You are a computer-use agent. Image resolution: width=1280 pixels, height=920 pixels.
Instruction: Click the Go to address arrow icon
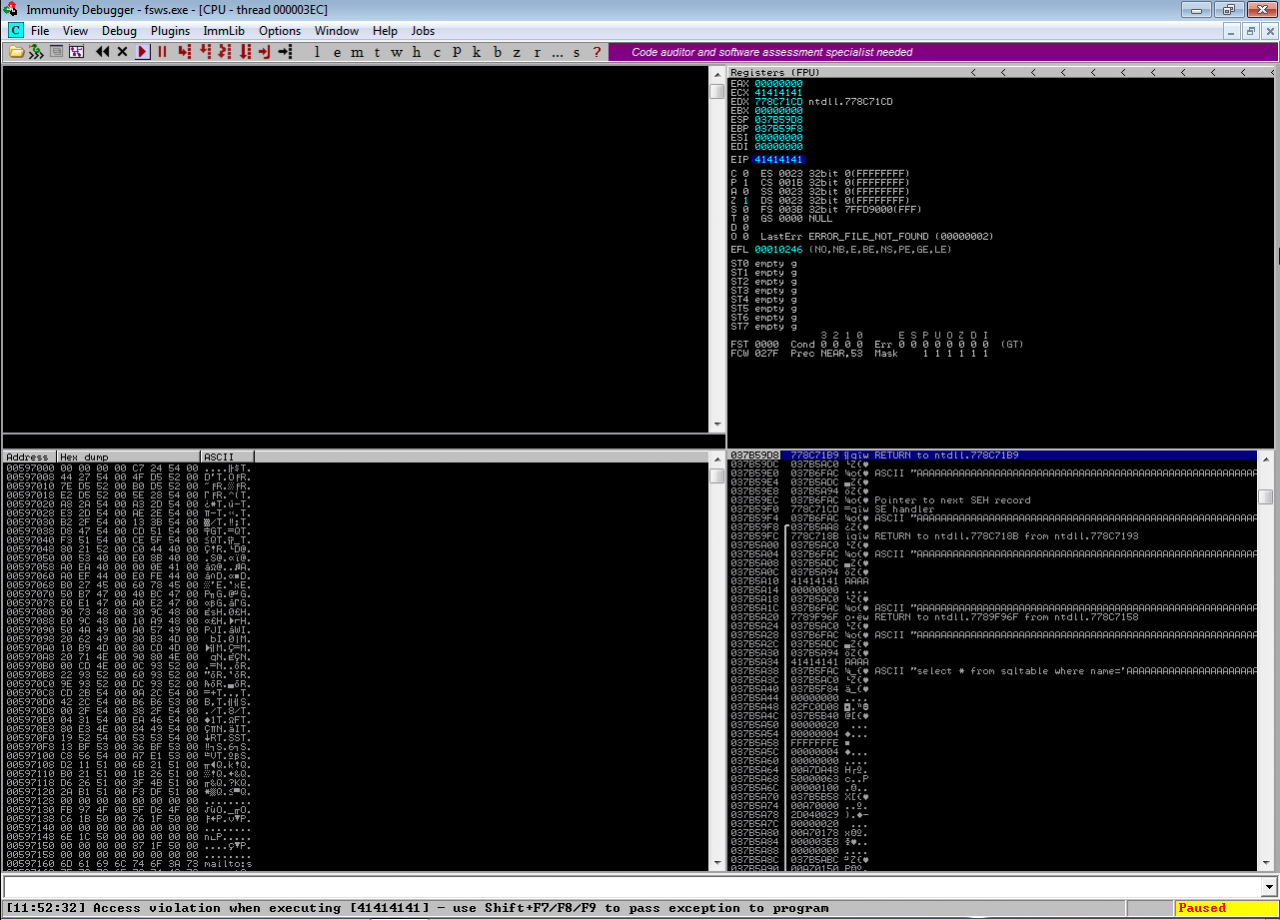coord(285,52)
